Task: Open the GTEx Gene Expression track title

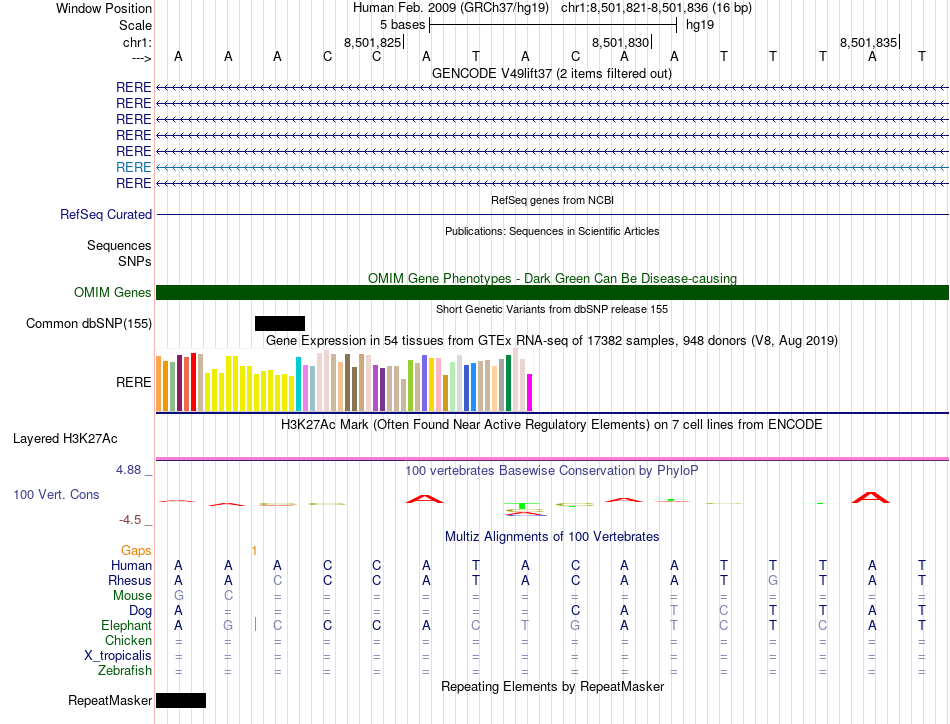Action: [x=552, y=340]
